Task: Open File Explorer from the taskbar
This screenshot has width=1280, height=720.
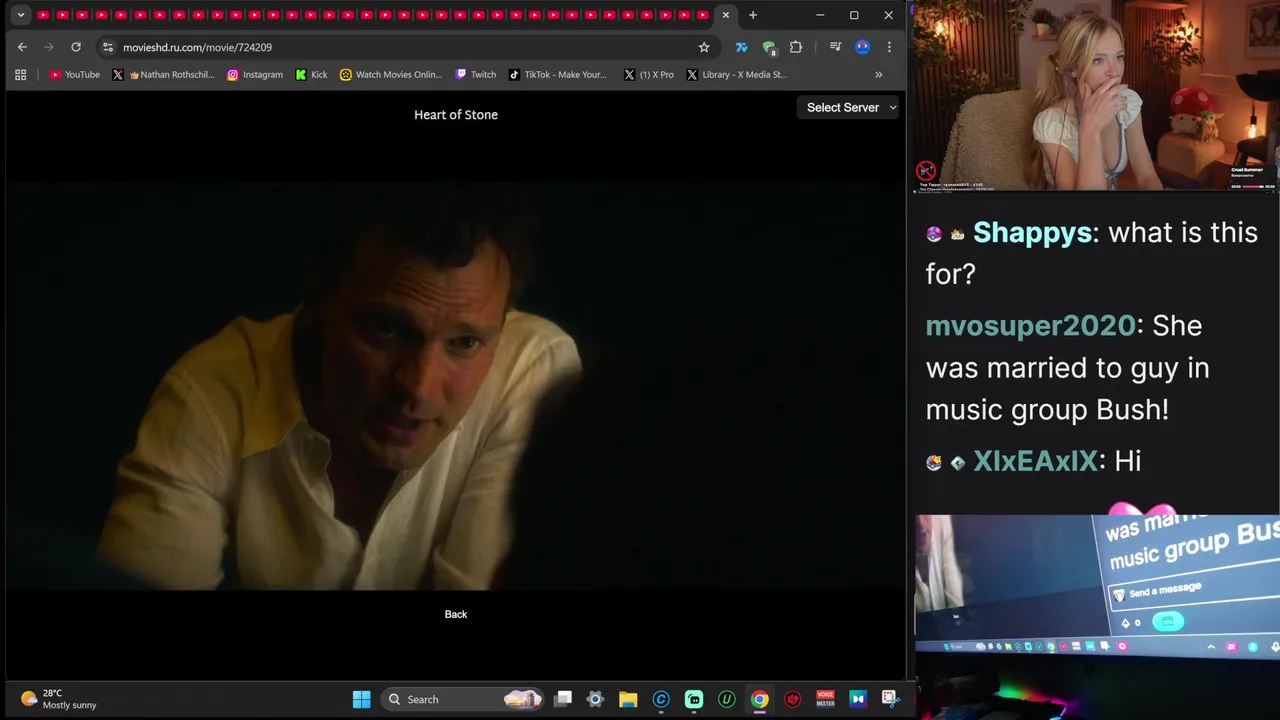Action: click(x=628, y=699)
